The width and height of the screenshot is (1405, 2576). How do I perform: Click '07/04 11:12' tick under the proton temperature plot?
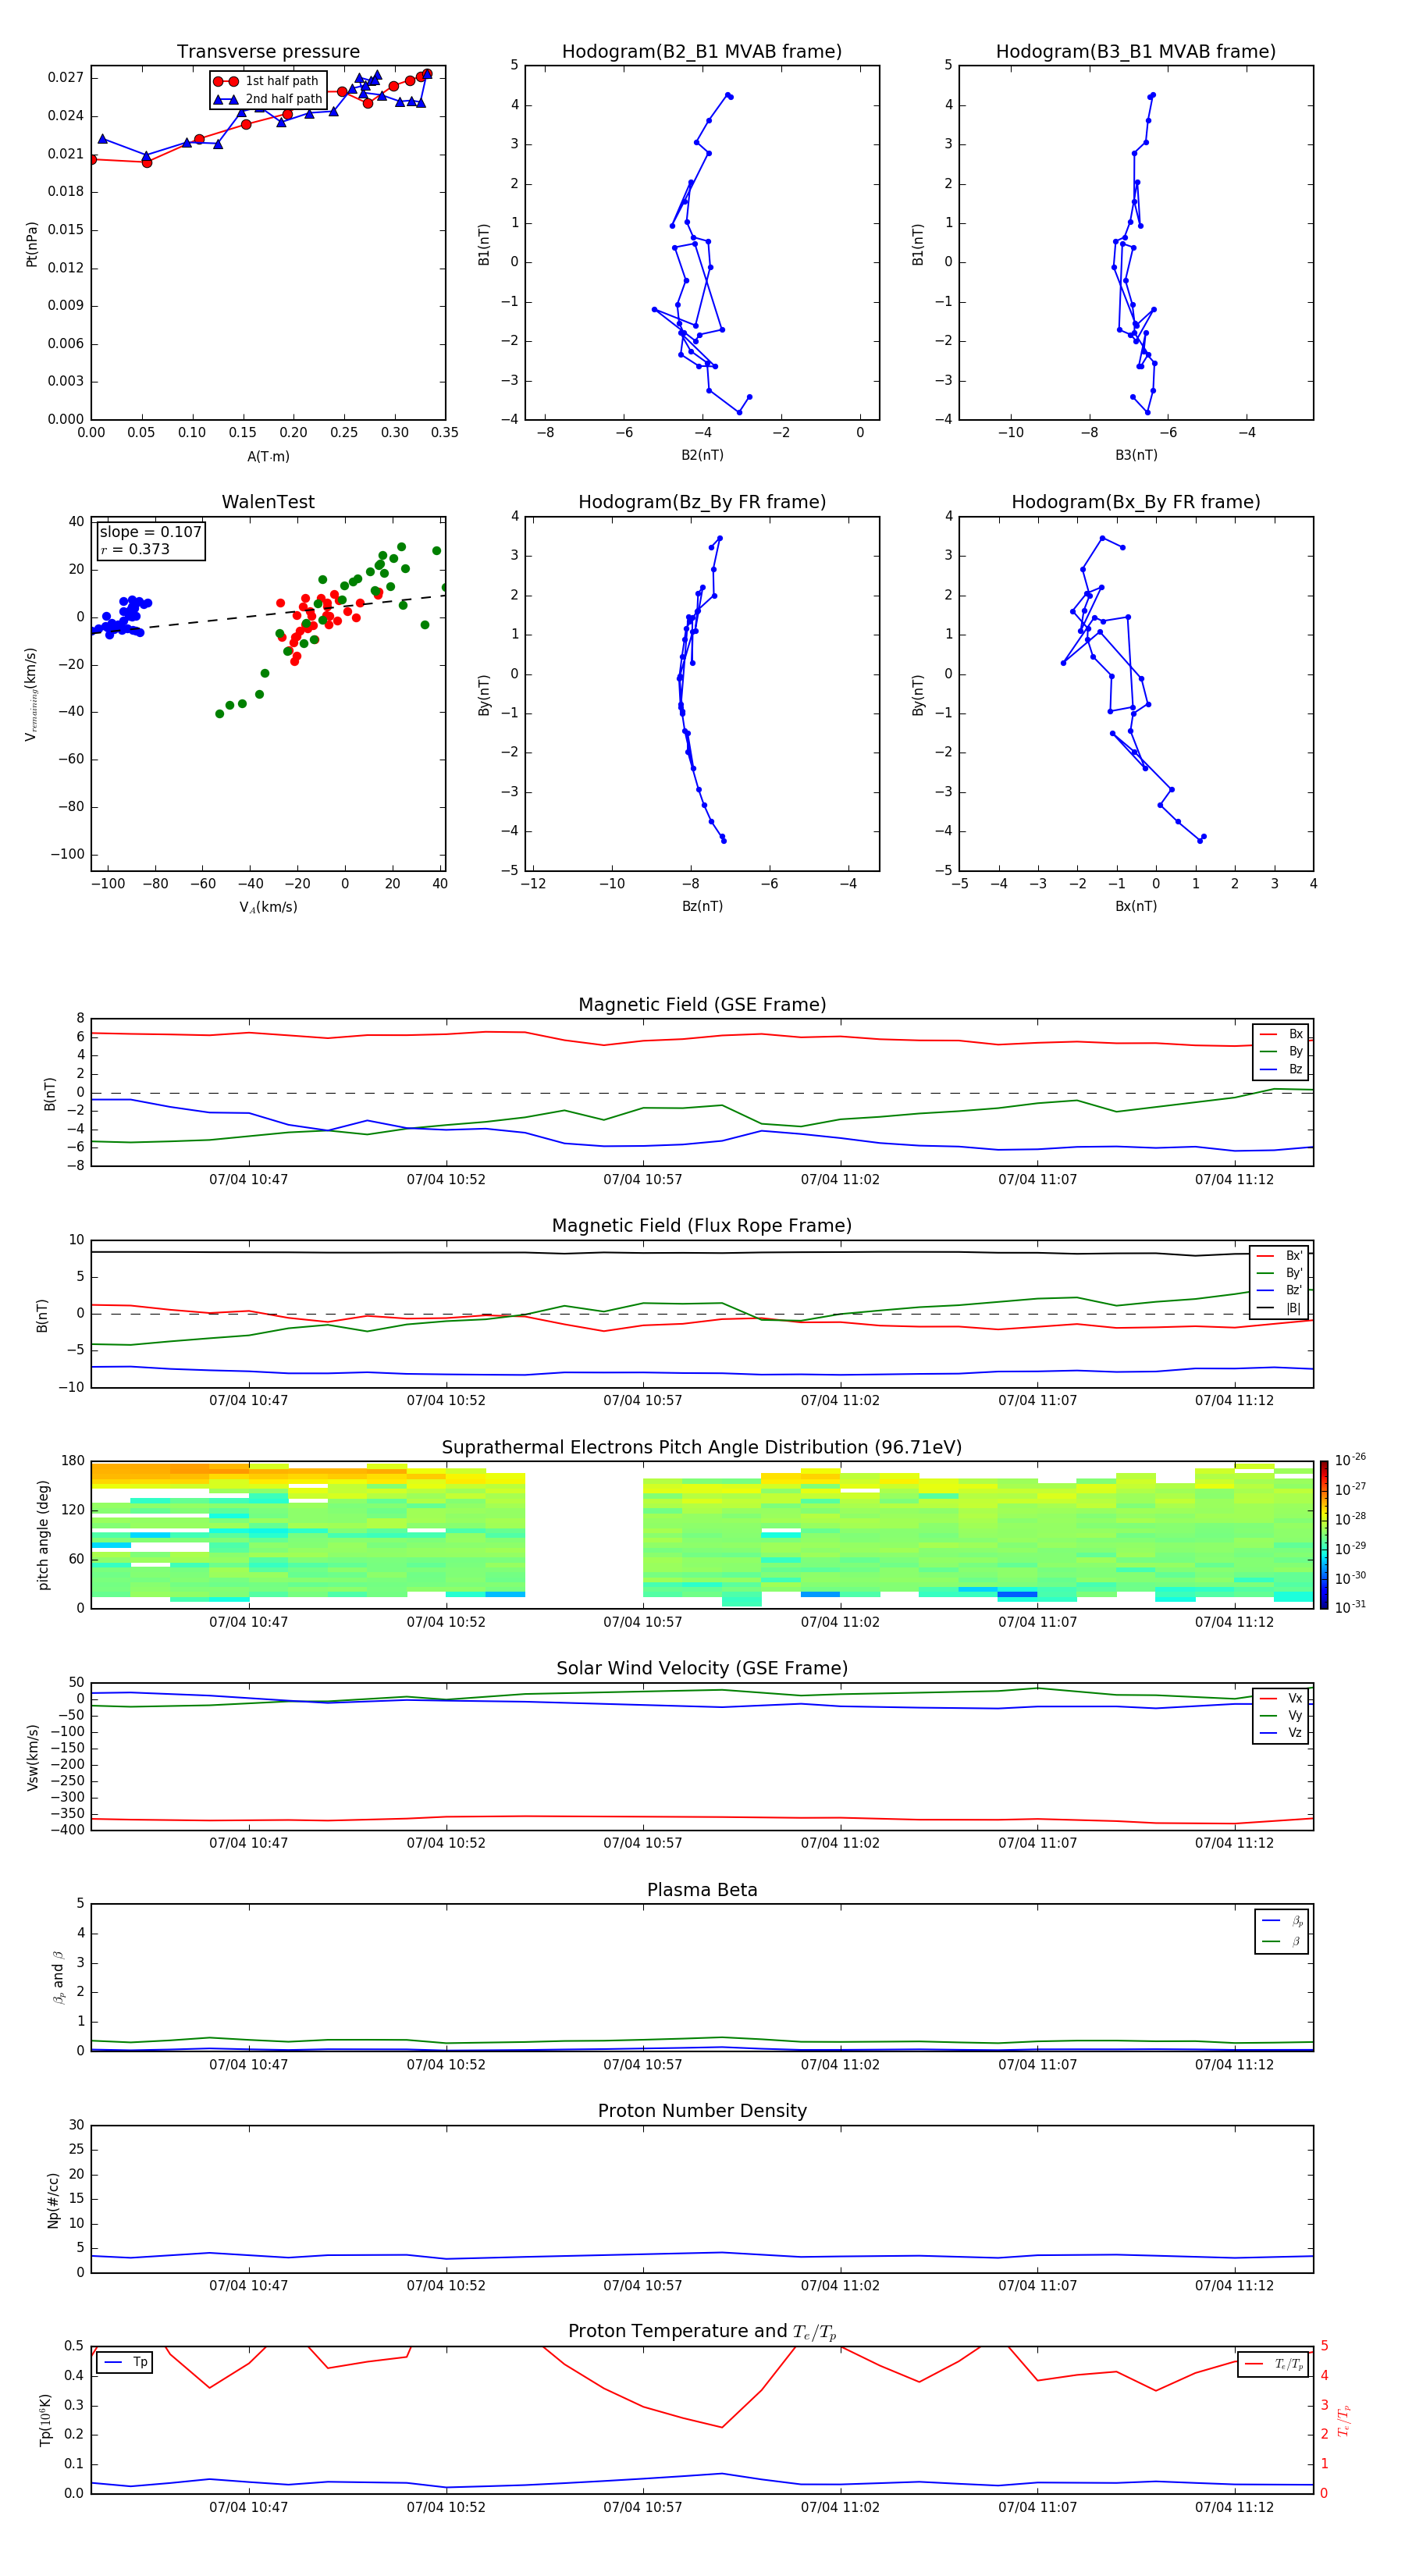[1234, 2507]
